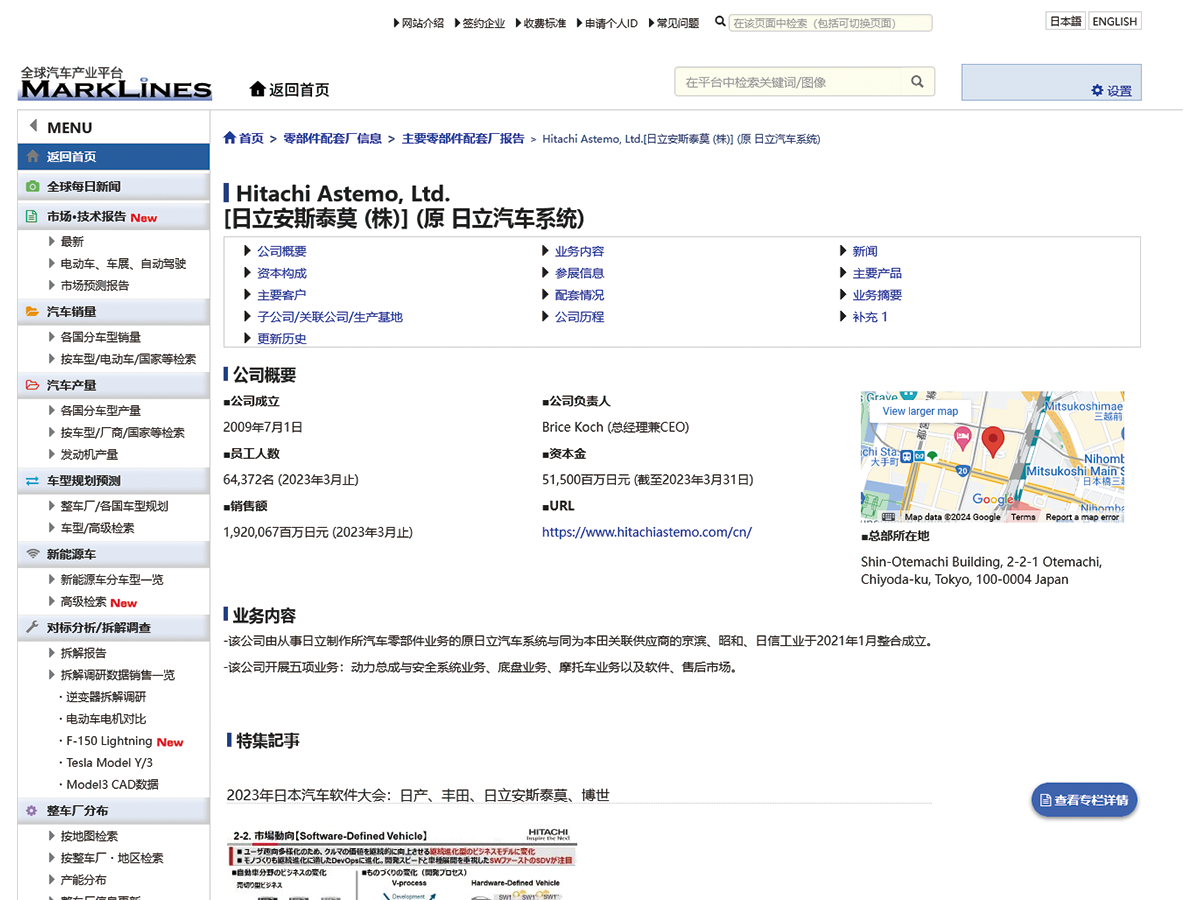Jump to 子公司/关联公司/生产基地 section

click(x=330, y=317)
